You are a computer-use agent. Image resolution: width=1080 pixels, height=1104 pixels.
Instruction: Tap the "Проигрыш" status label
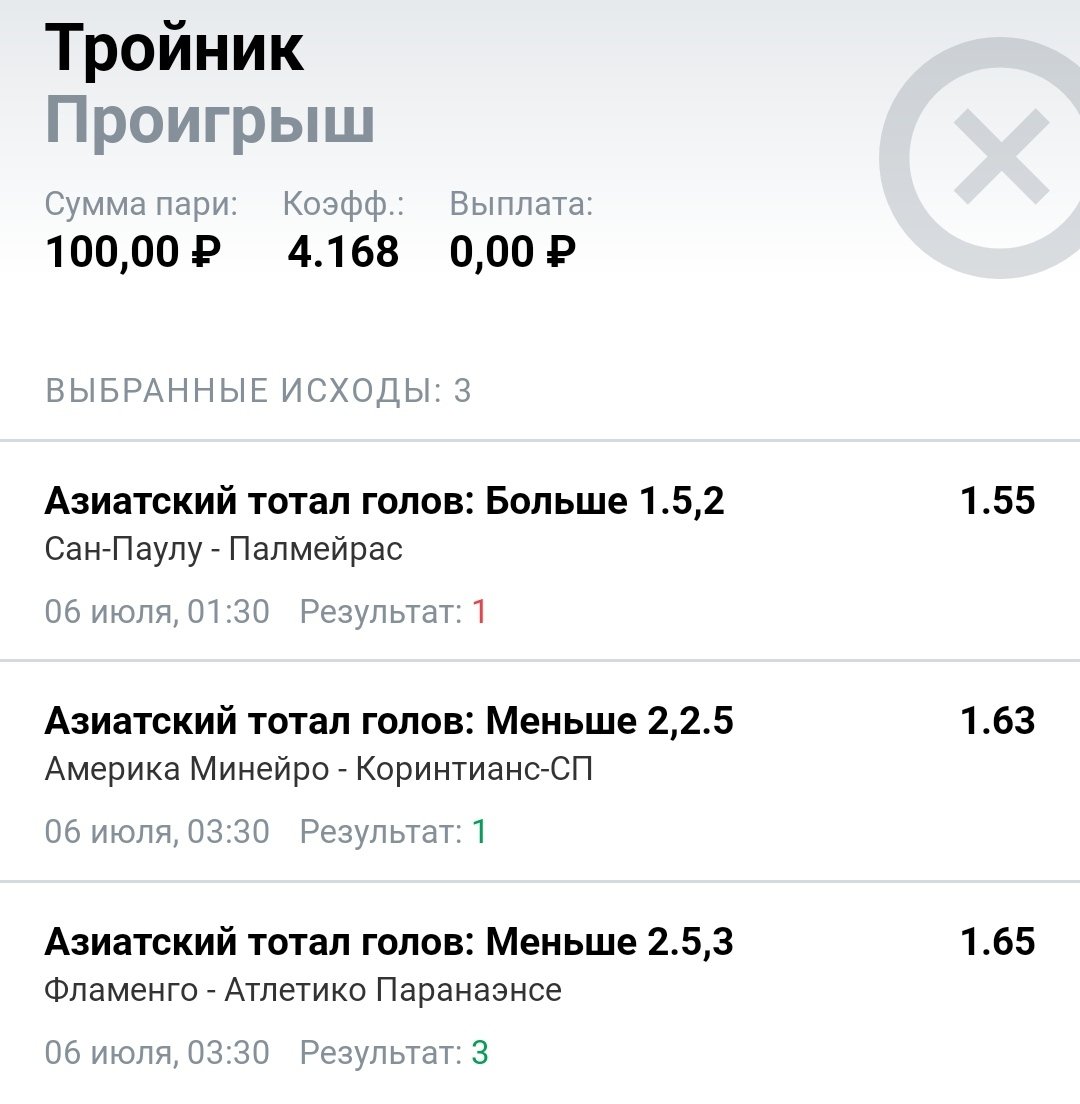coord(210,122)
